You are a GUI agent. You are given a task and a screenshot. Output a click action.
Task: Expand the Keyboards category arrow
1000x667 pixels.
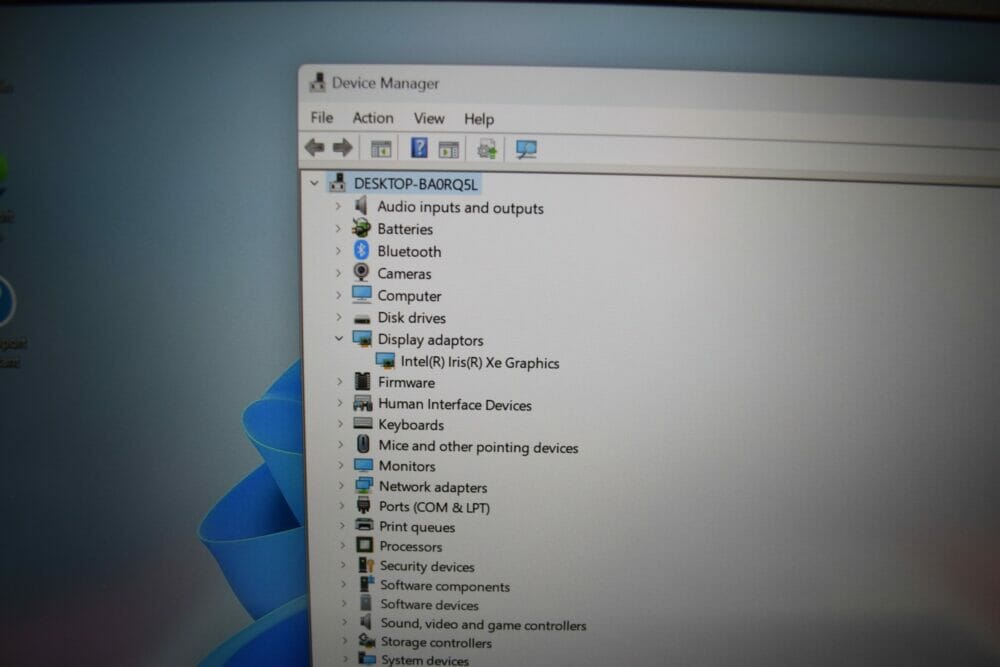341,423
